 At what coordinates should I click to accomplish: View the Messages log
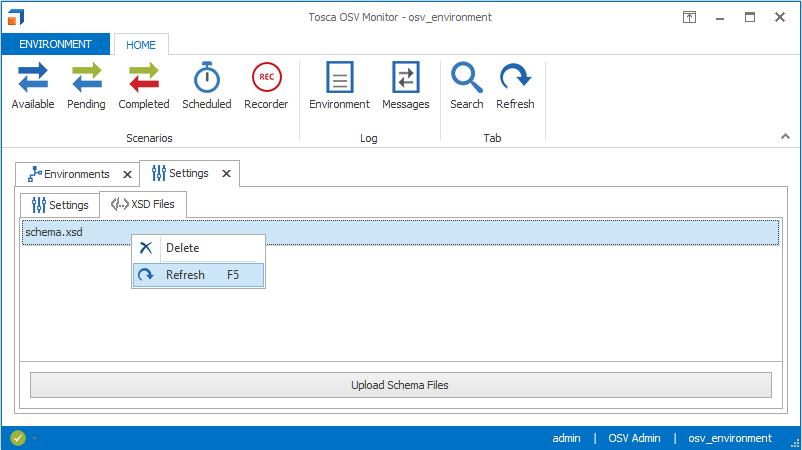405,85
